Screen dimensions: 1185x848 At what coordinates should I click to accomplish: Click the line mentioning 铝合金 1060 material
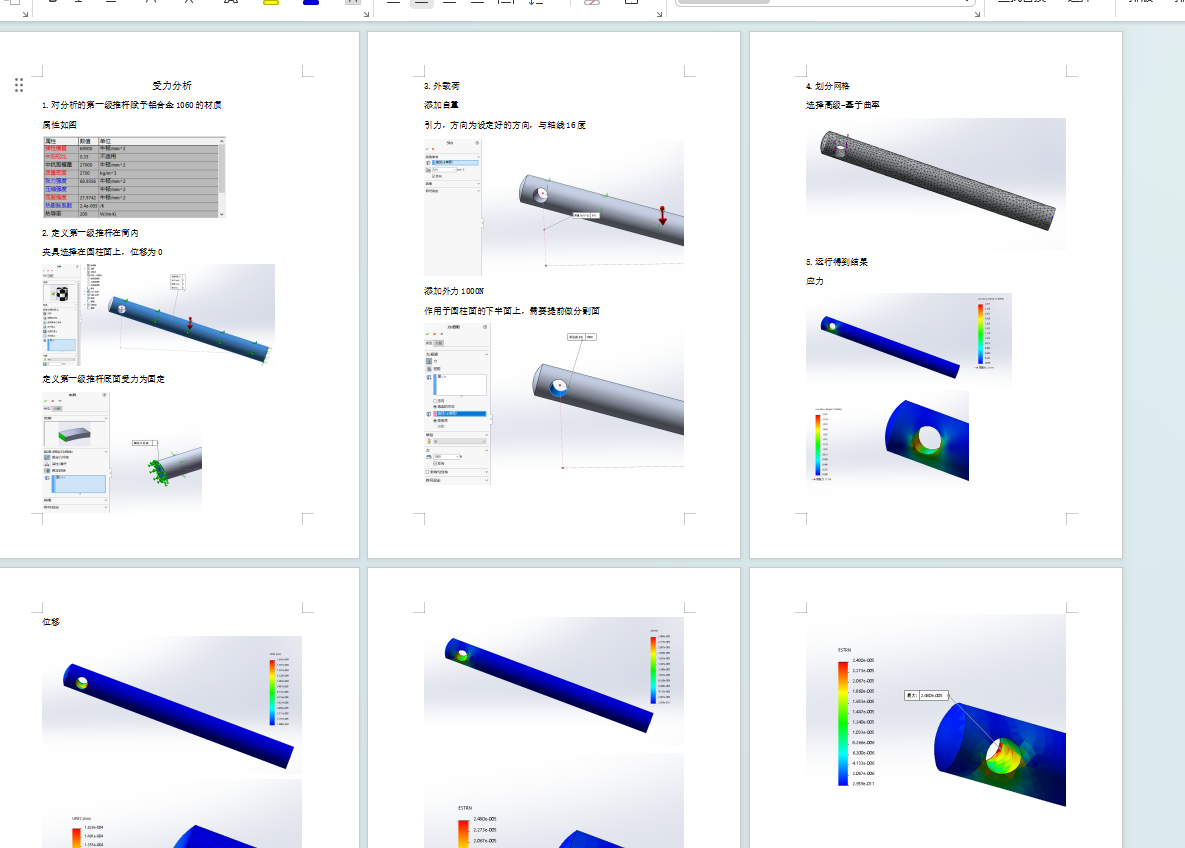131,105
